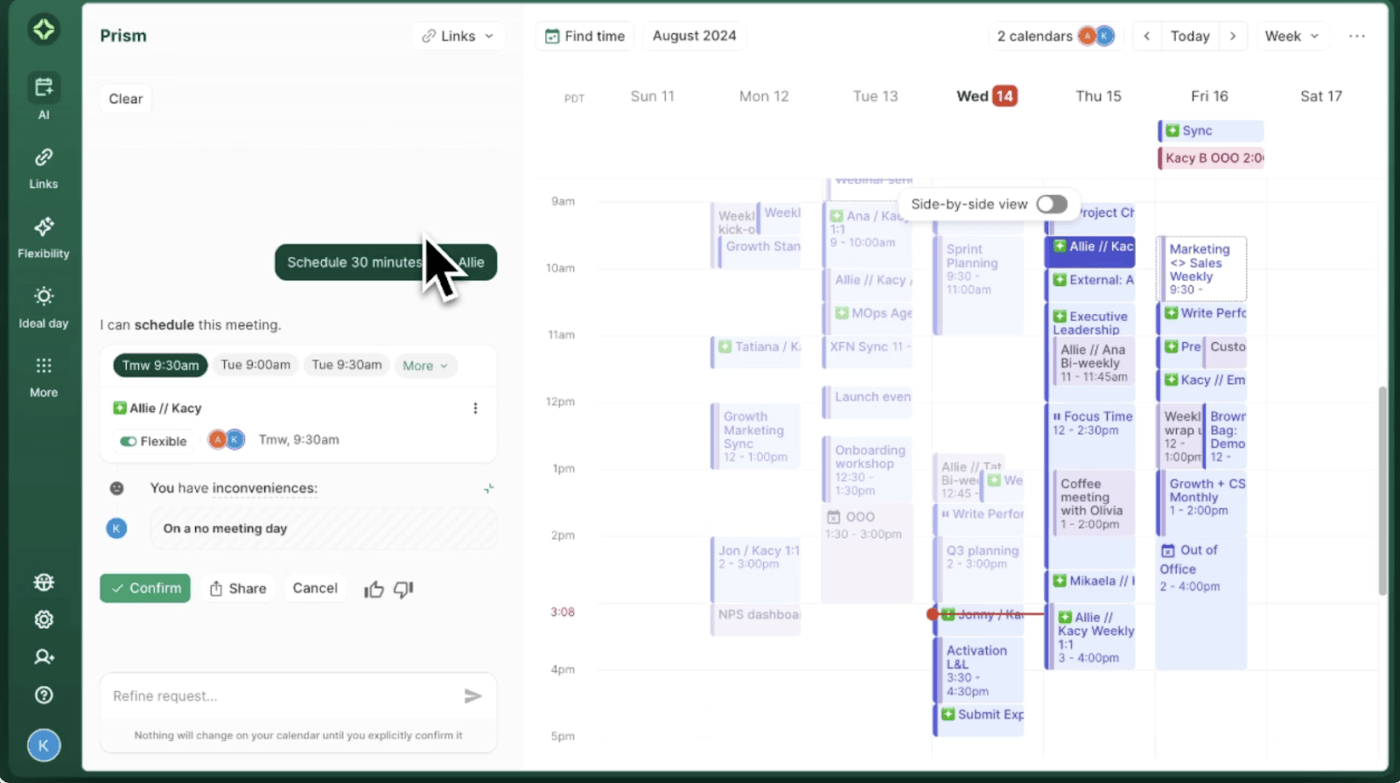The width and height of the screenshot is (1400, 783).
Task: Open the Flexibility sidebar section
Action: 43,237
